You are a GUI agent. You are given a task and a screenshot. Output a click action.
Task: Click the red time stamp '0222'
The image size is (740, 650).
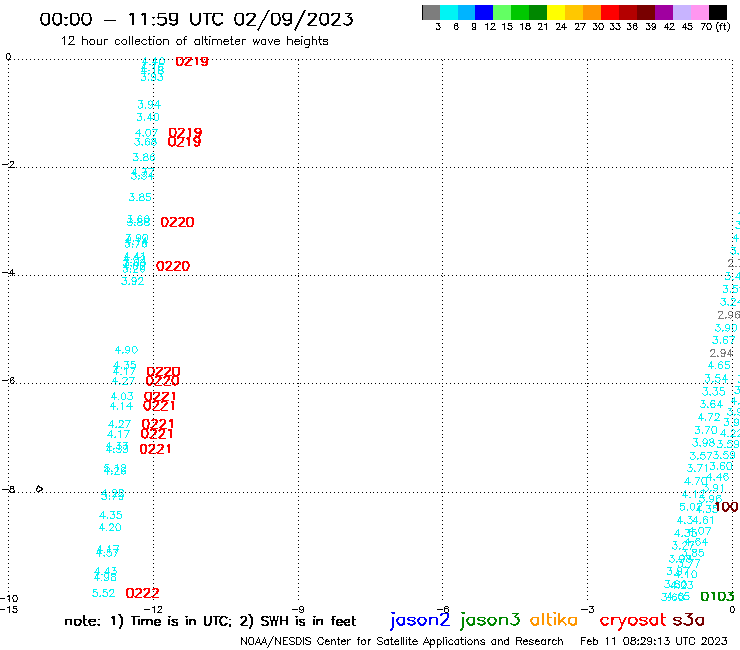coord(143,593)
